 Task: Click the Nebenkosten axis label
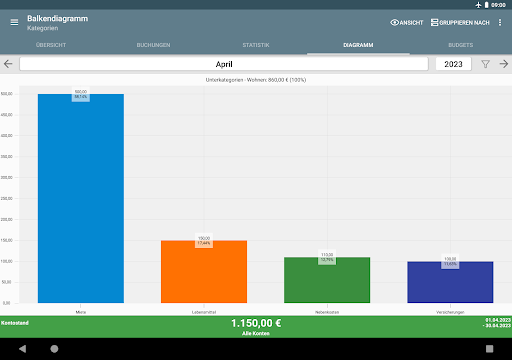327,312
